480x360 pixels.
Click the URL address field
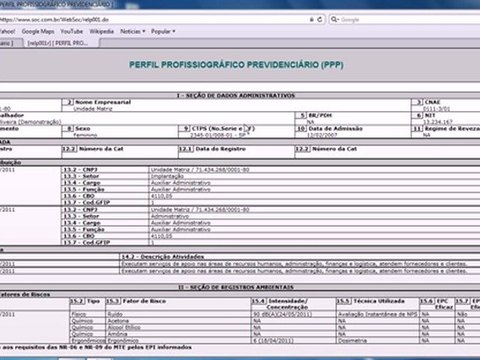click(x=153, y=20)
